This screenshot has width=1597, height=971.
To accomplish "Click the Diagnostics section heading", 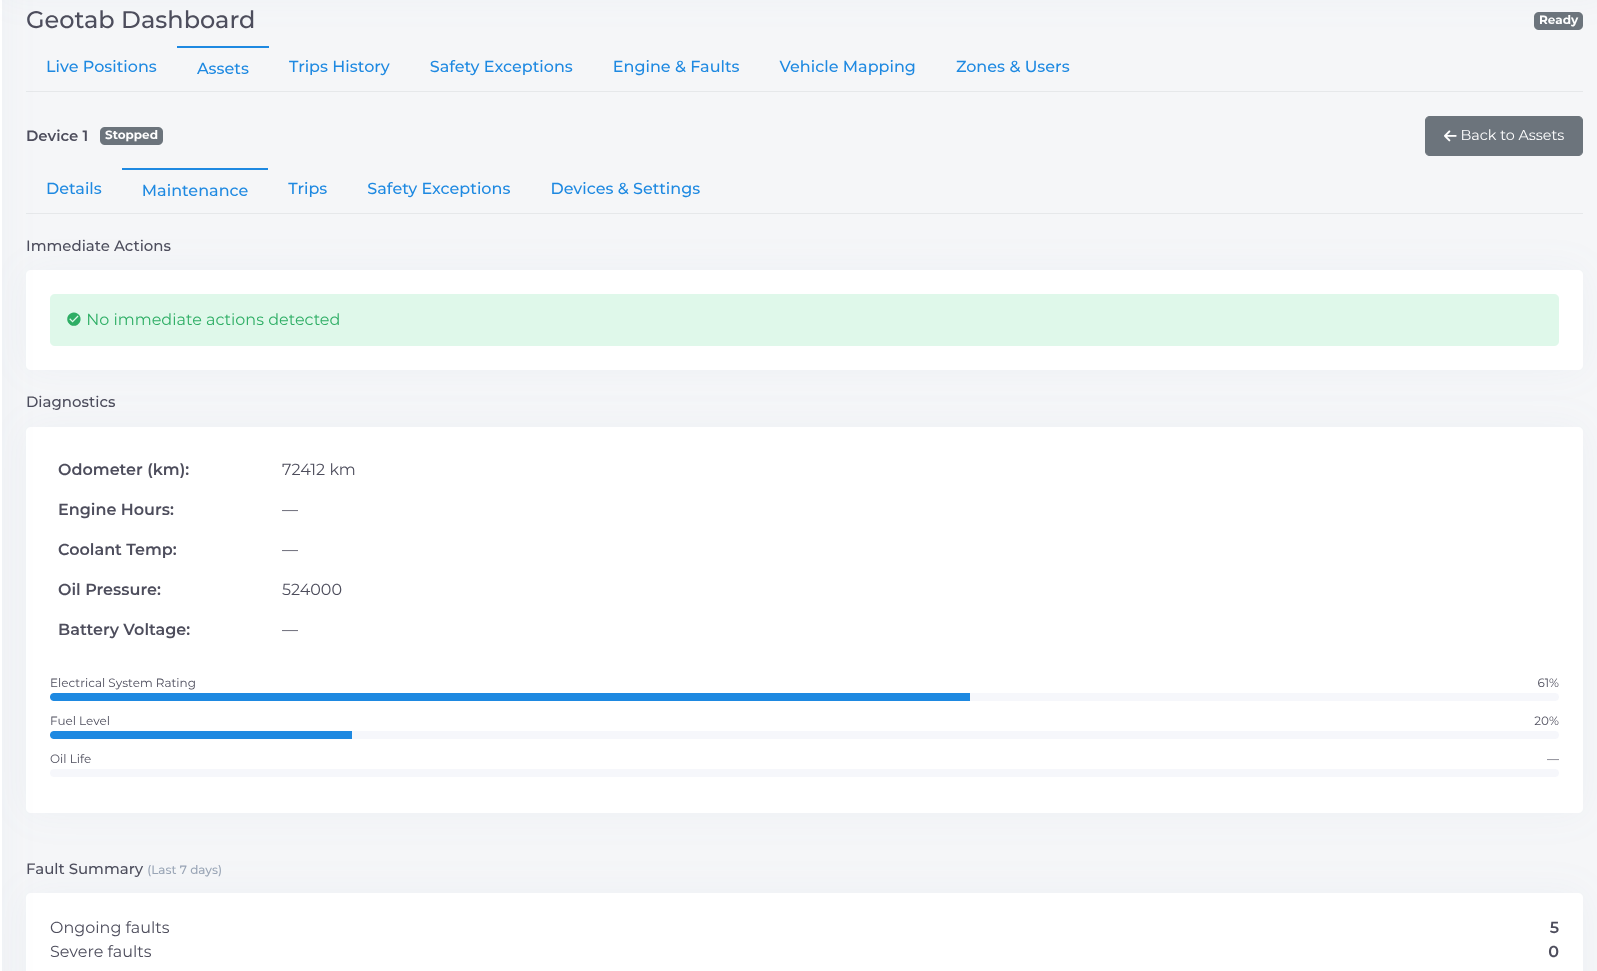I will [71, 402].
